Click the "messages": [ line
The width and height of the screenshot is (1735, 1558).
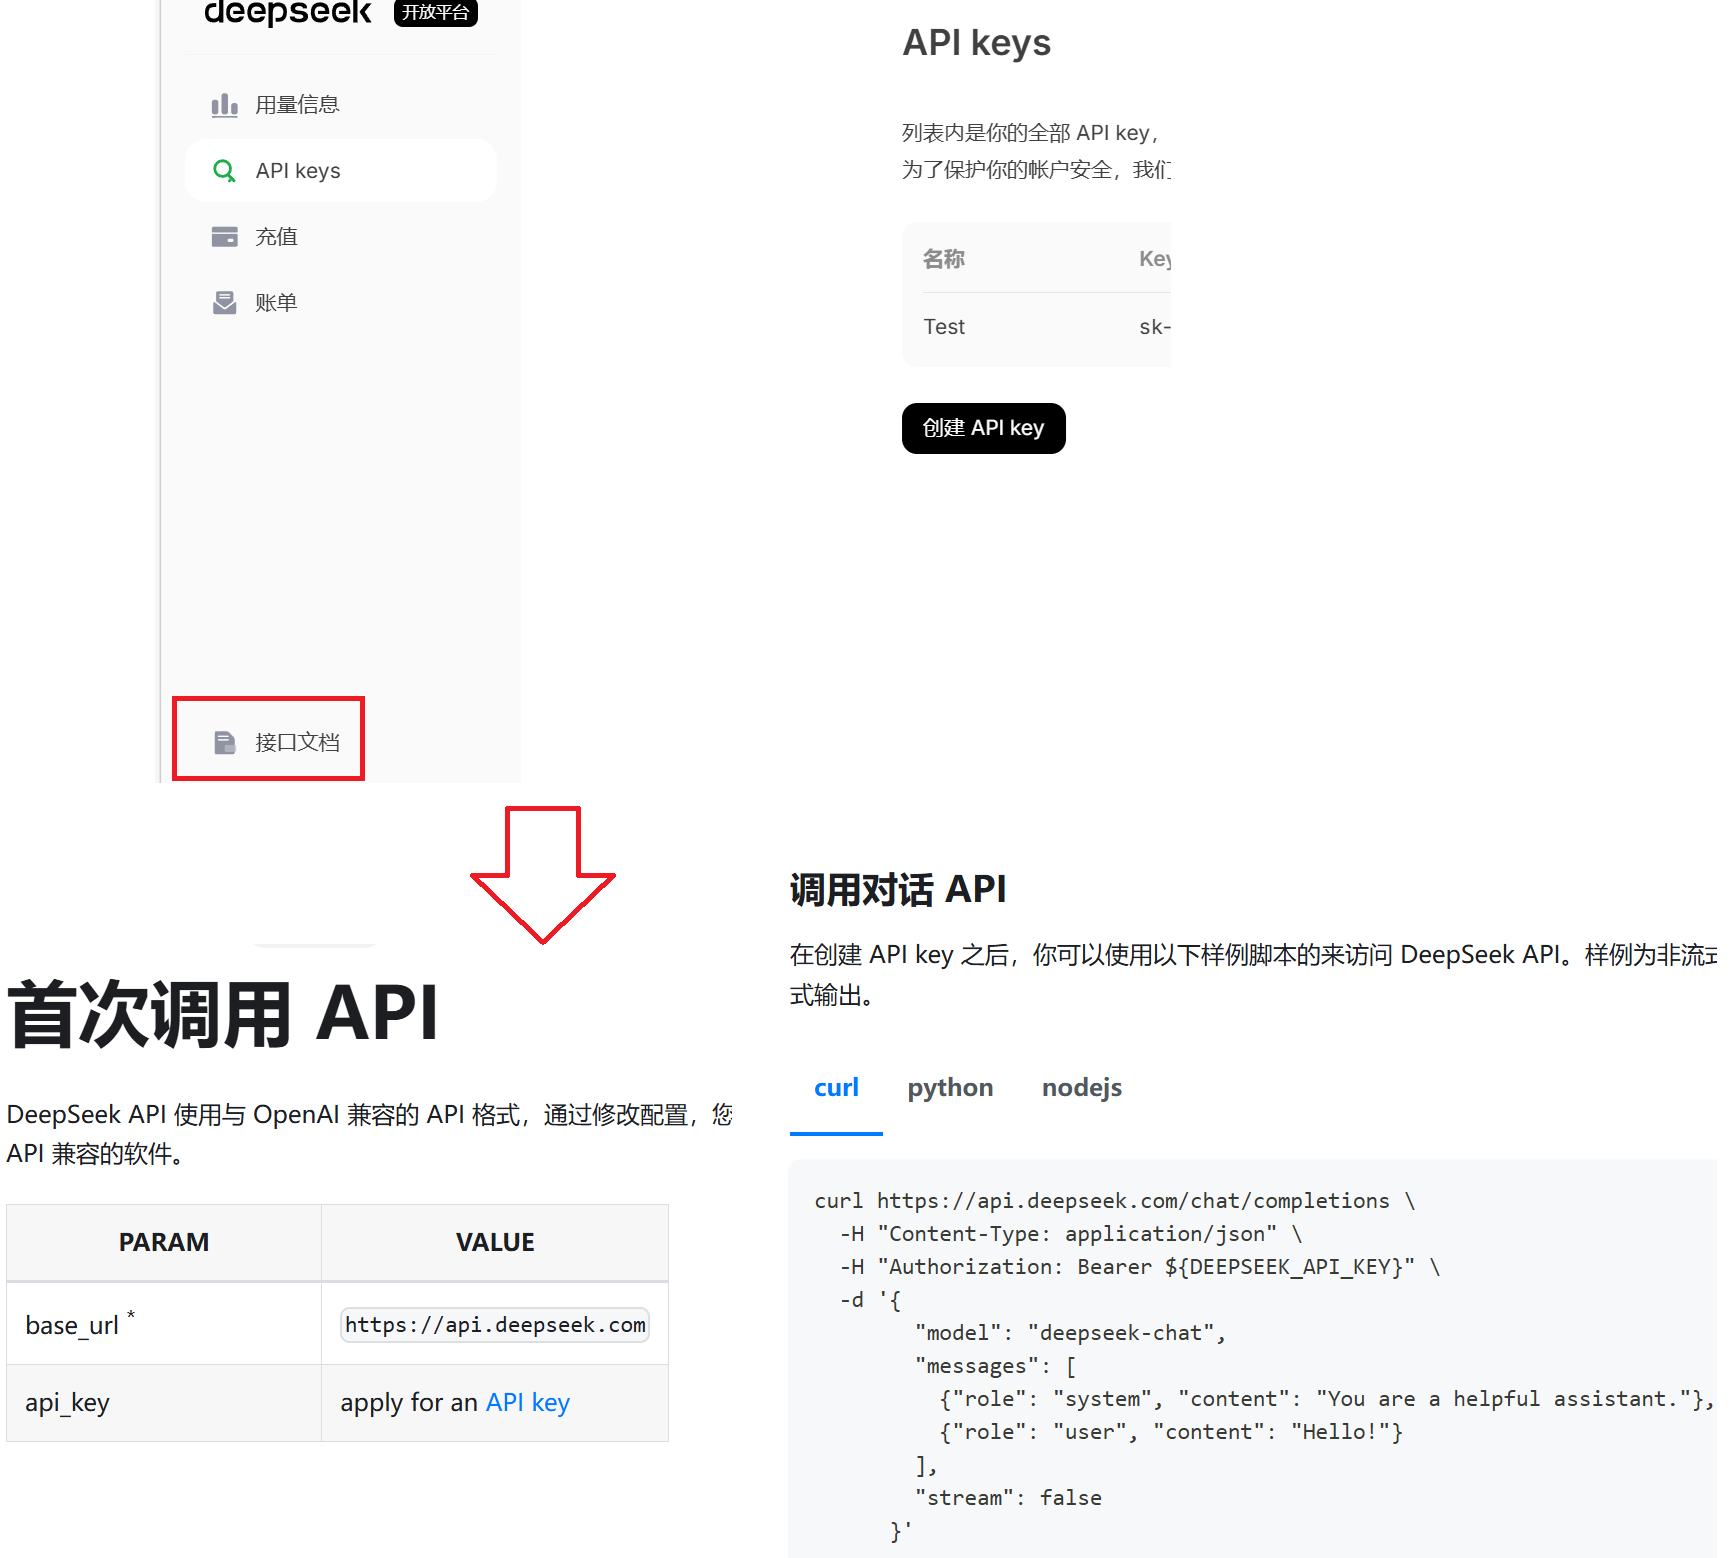(x=995, y=1366)
